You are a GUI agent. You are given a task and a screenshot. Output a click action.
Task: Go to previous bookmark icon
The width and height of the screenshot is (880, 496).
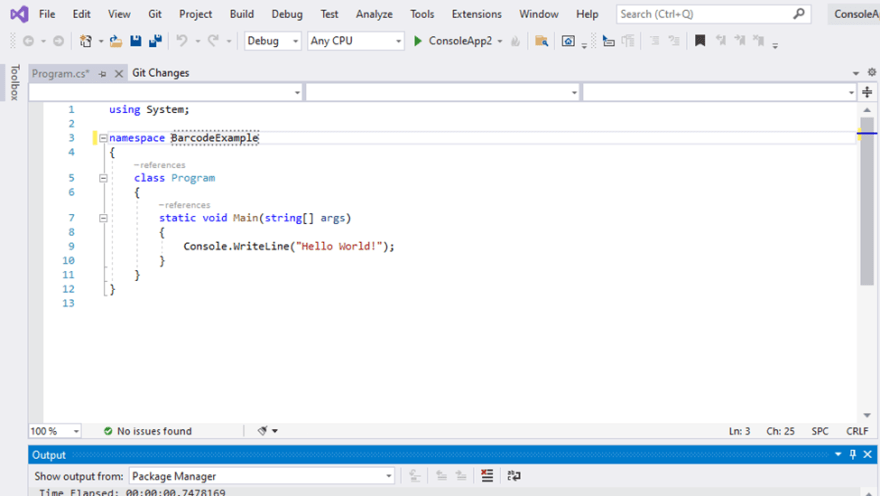pos(721,40)
